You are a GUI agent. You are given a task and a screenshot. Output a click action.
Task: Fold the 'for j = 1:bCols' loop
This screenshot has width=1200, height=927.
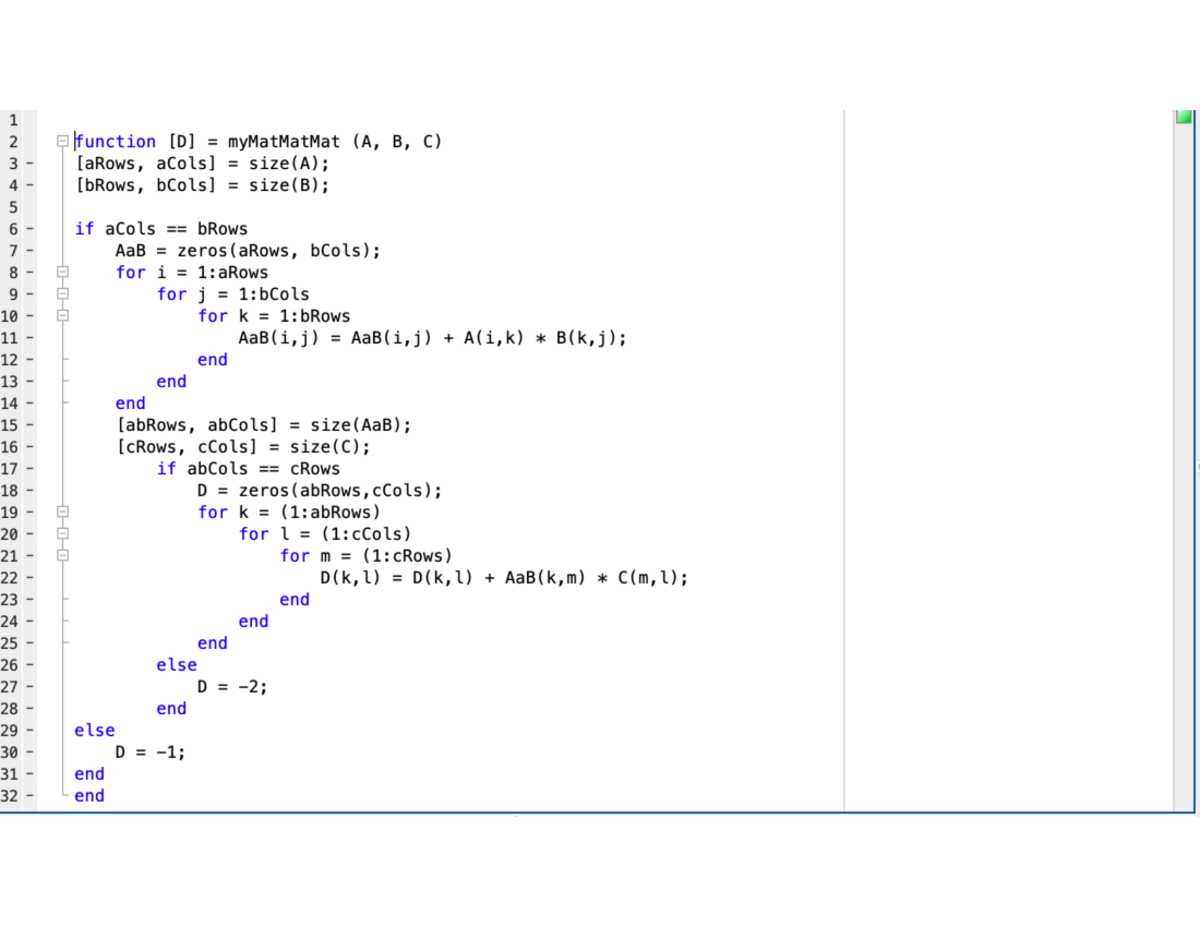click(63, 295)
